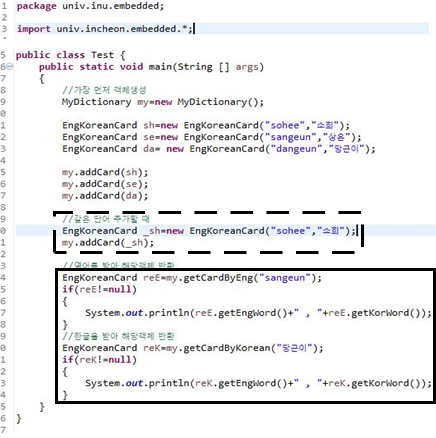Click 'MyDictionary my=new MyDictionary();' line
436x438 pixels.
click(163, 102)
